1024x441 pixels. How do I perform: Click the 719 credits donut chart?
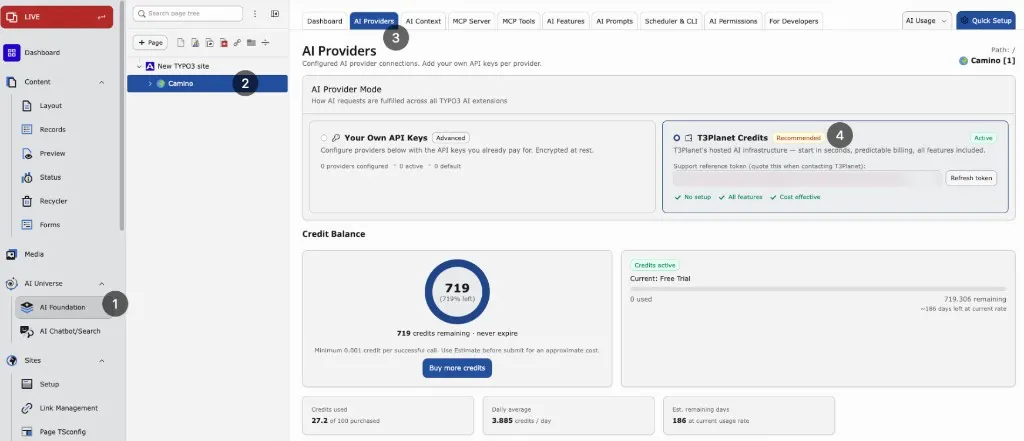click(x=457, y=291)
